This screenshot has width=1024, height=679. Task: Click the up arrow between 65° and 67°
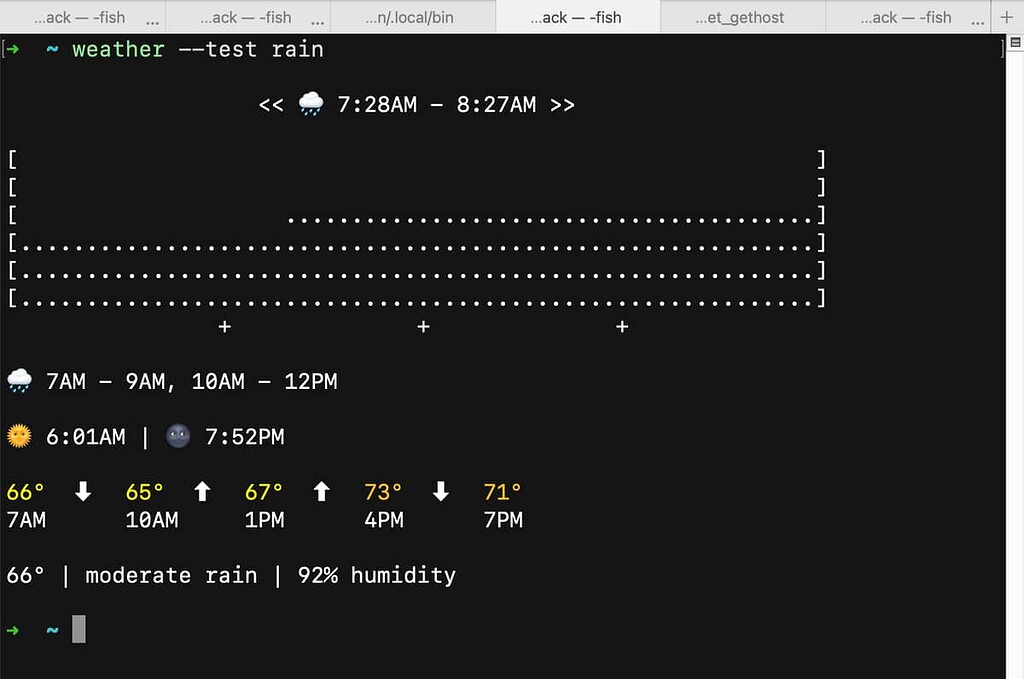202,492
